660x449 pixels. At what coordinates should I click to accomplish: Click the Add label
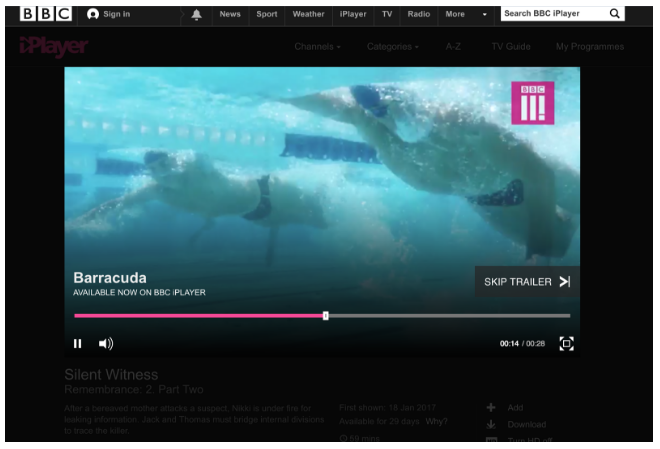tap(515, 407)
